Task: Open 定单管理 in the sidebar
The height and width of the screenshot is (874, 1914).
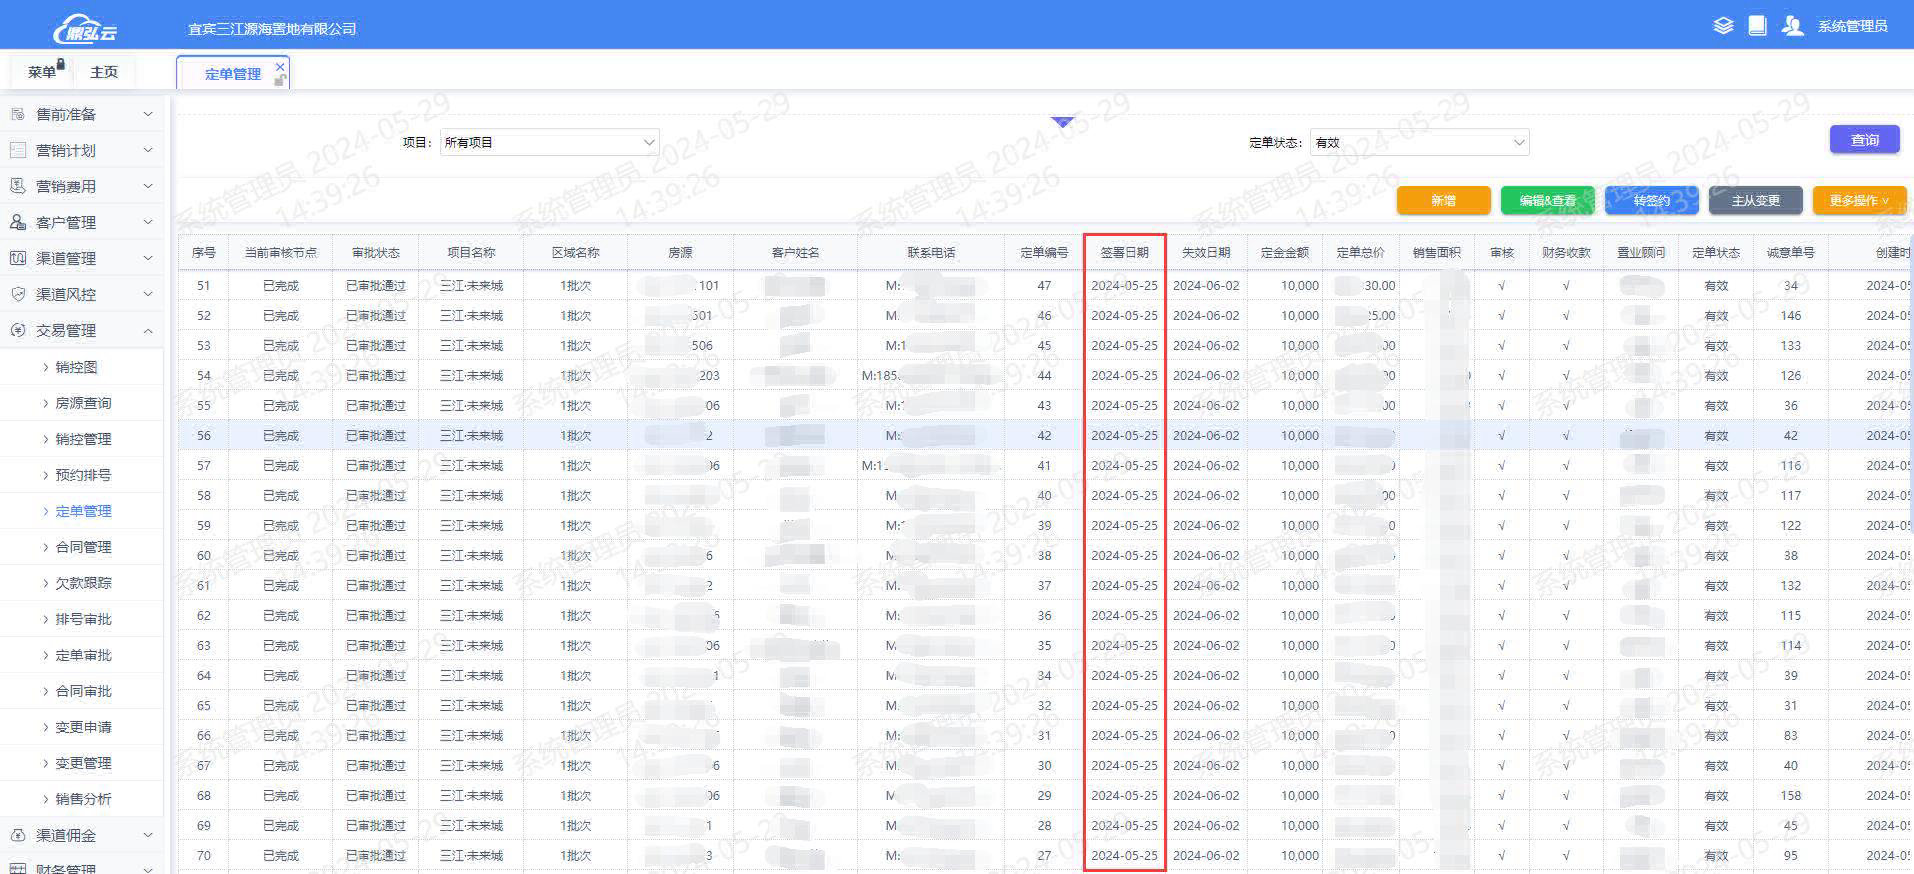Action: point(83,511)
